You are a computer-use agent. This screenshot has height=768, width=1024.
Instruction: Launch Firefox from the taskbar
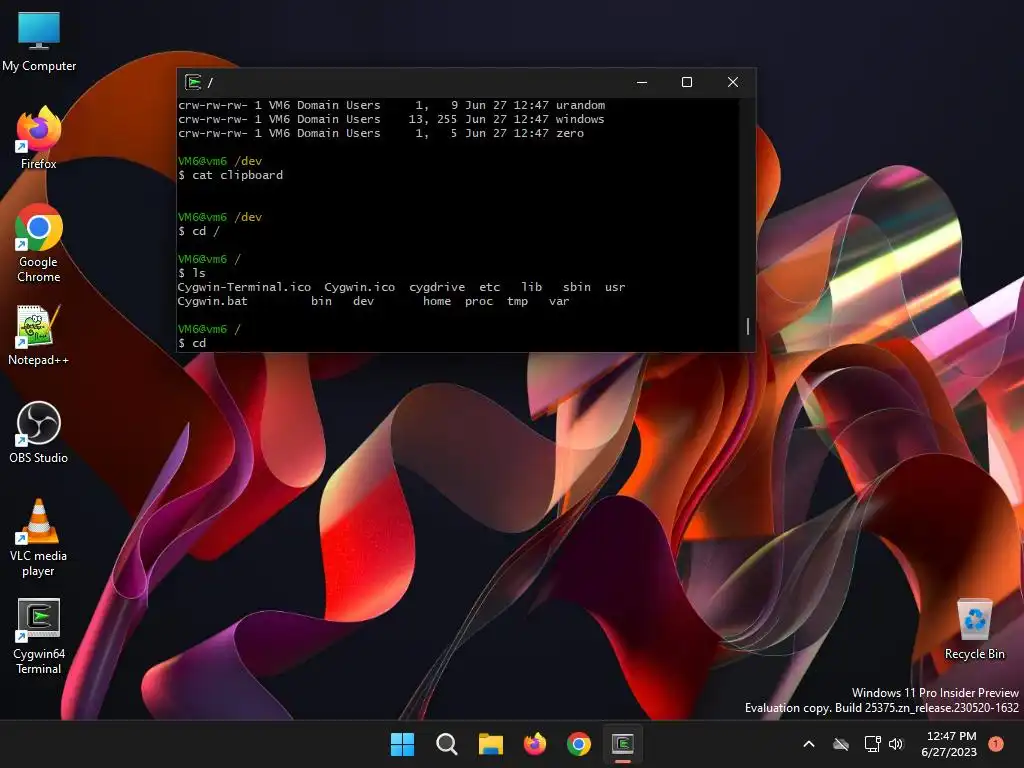coord(535,744)
